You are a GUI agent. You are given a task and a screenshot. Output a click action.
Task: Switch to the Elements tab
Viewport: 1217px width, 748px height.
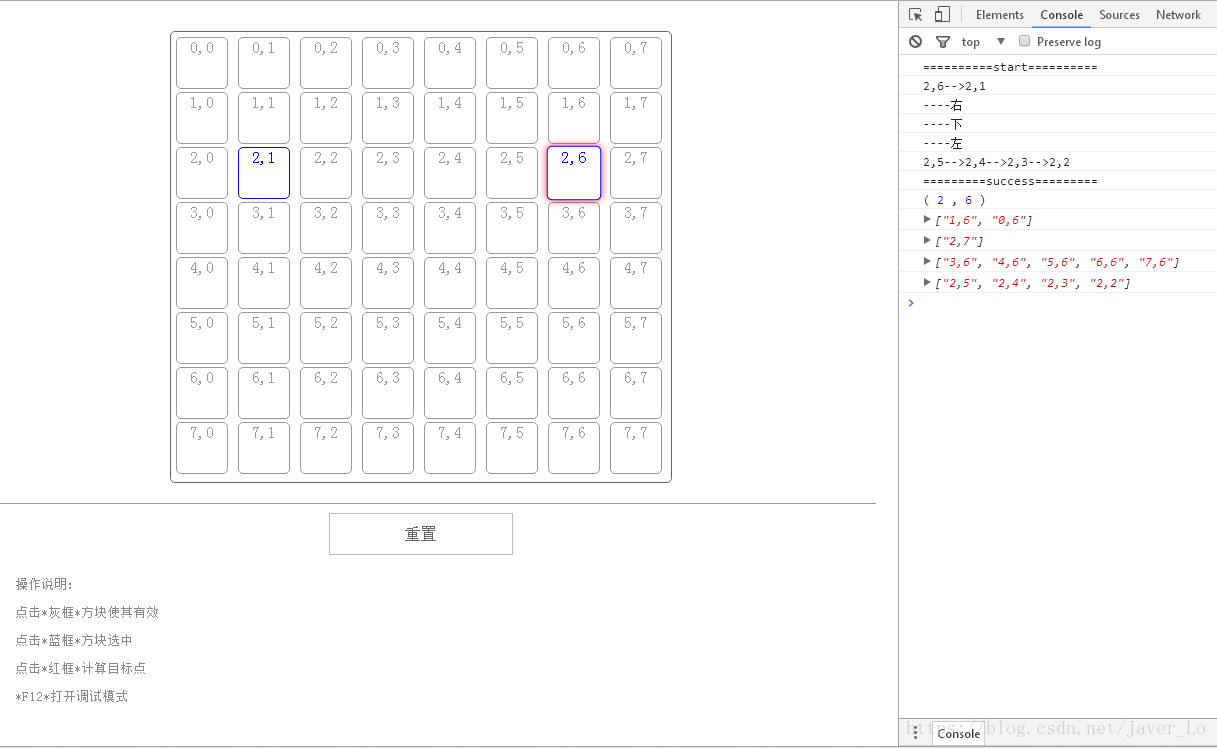1000,15
